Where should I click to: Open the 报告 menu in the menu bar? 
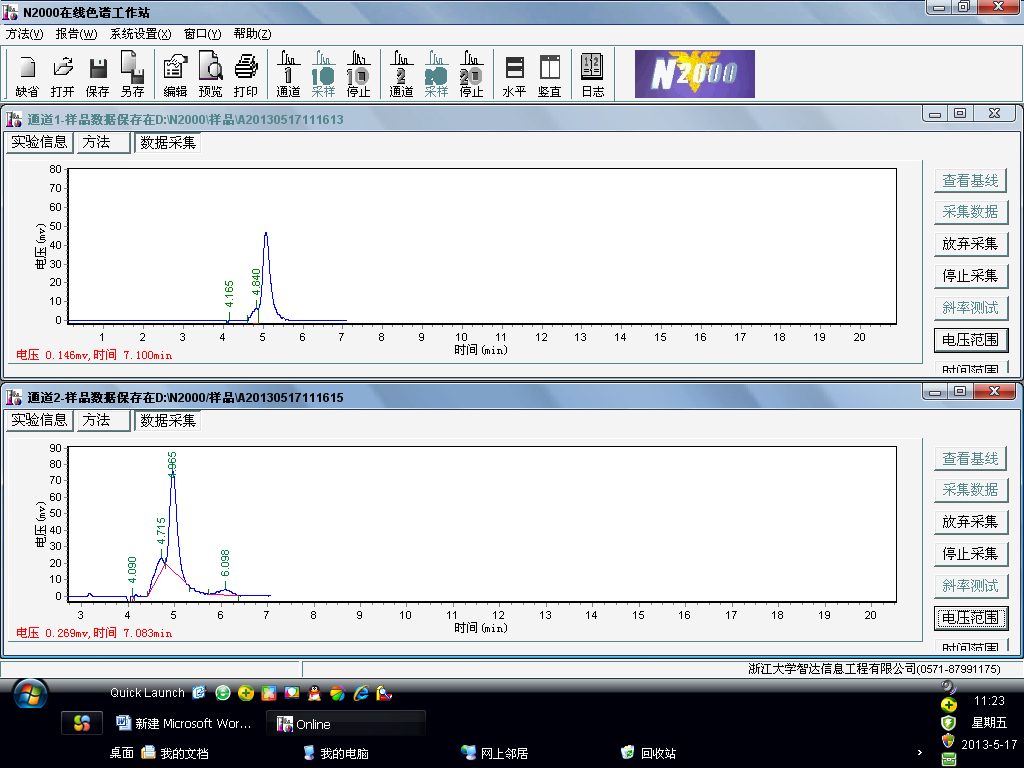click(x=76, y=33)
